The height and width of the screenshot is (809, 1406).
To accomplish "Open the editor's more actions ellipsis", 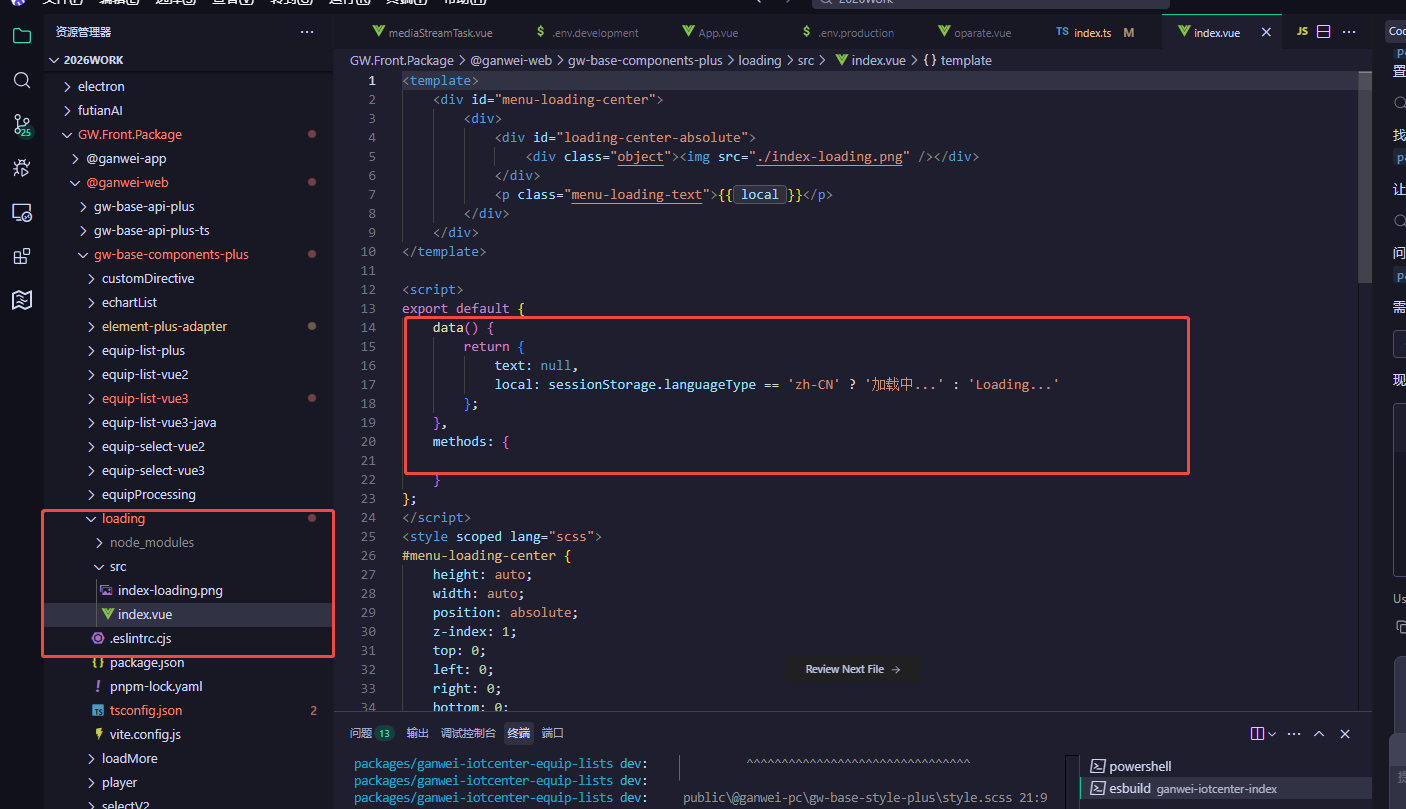I will tap(1351, 32).
